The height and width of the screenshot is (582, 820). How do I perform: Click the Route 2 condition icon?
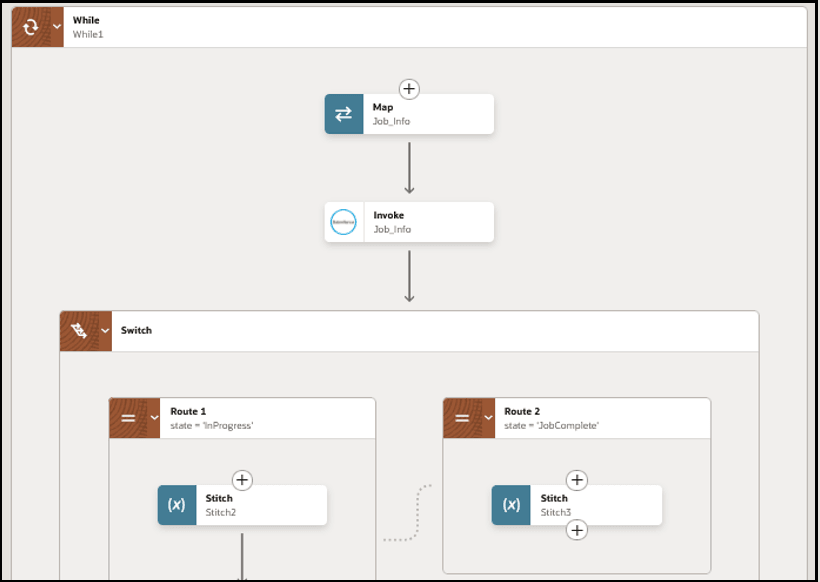click(463, 418)
